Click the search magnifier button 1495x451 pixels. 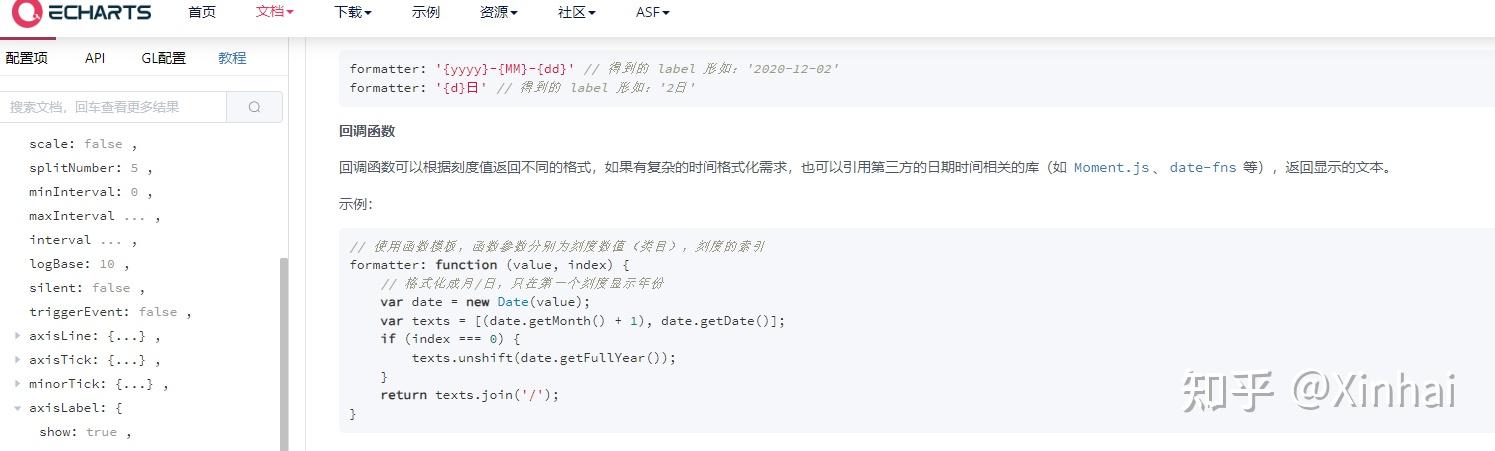pos(254,107)
